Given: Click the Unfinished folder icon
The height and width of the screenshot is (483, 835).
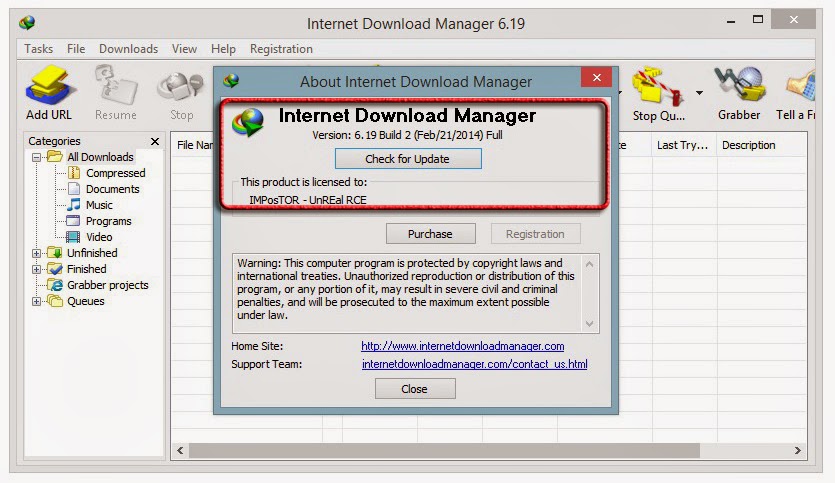Looking at the screenshot, I should click(x=55, y=252).
